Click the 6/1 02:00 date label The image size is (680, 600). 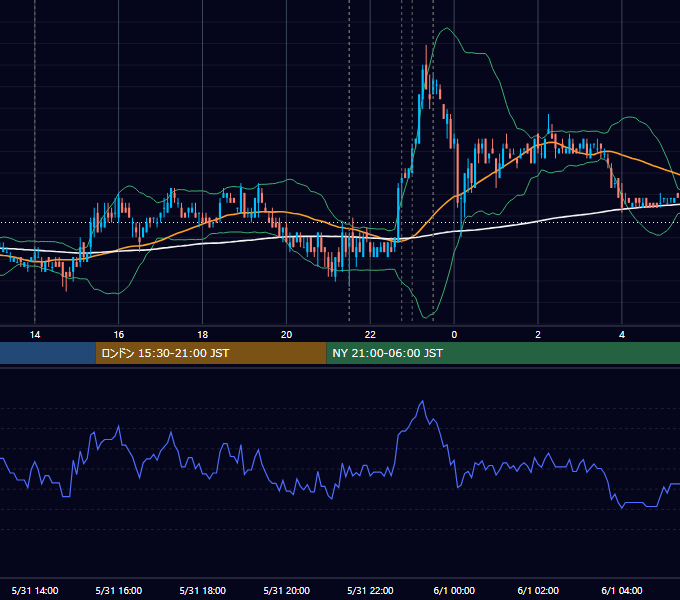(x=538, y=590)
